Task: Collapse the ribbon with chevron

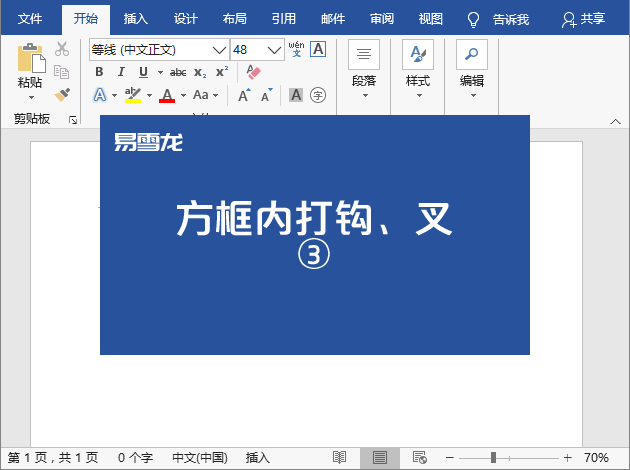Action: (616, 121)
